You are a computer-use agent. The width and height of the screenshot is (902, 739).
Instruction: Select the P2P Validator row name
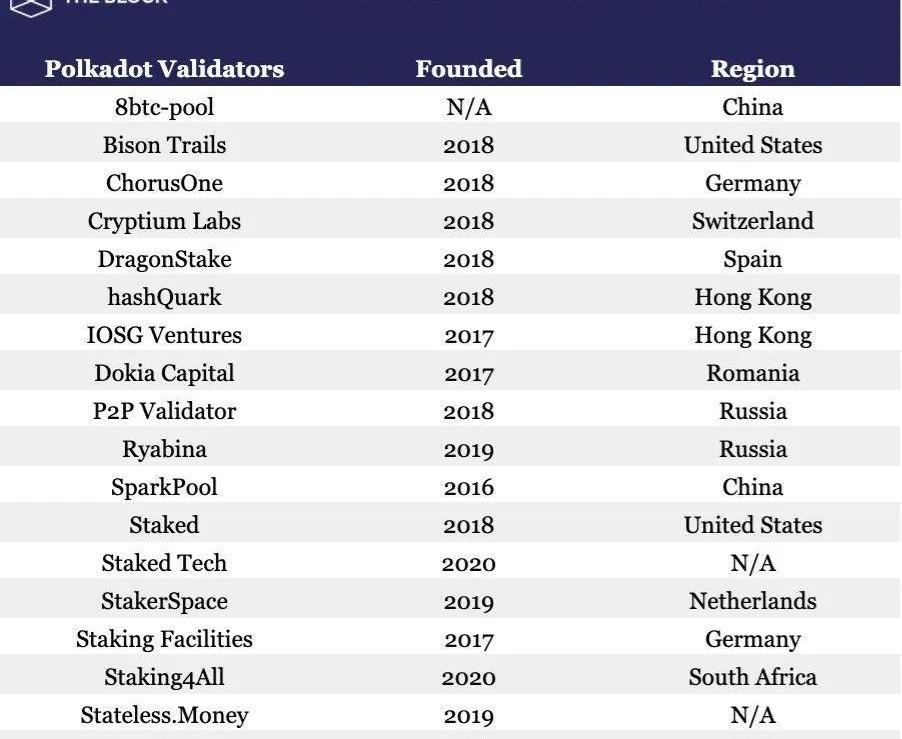(164, 411)
